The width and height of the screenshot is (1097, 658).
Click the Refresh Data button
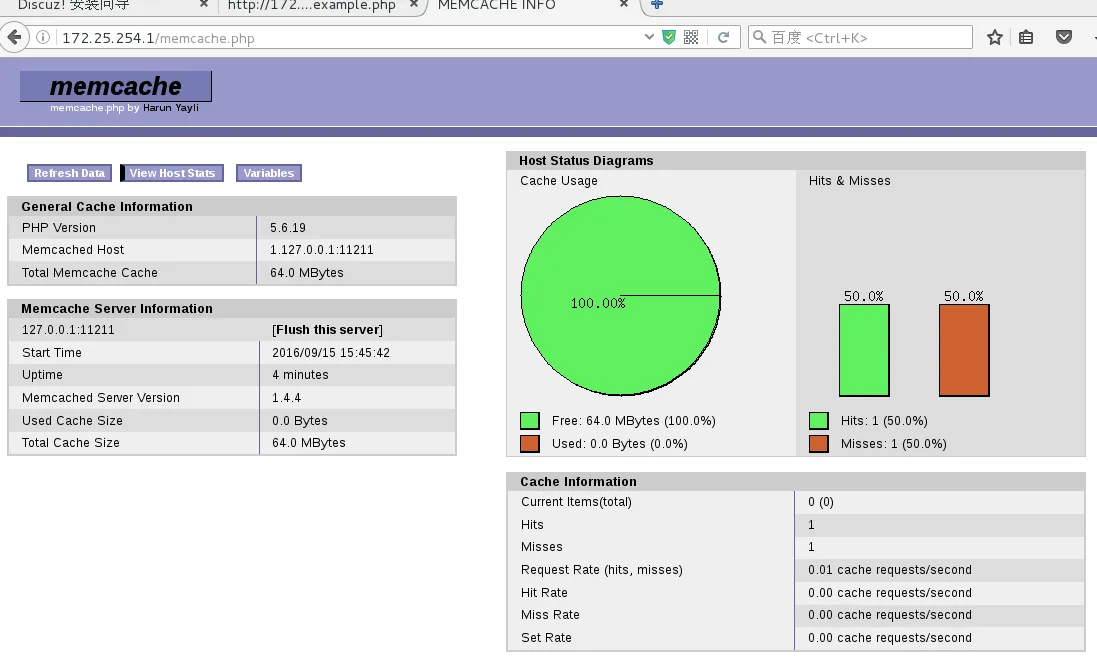tap(69, 173)
